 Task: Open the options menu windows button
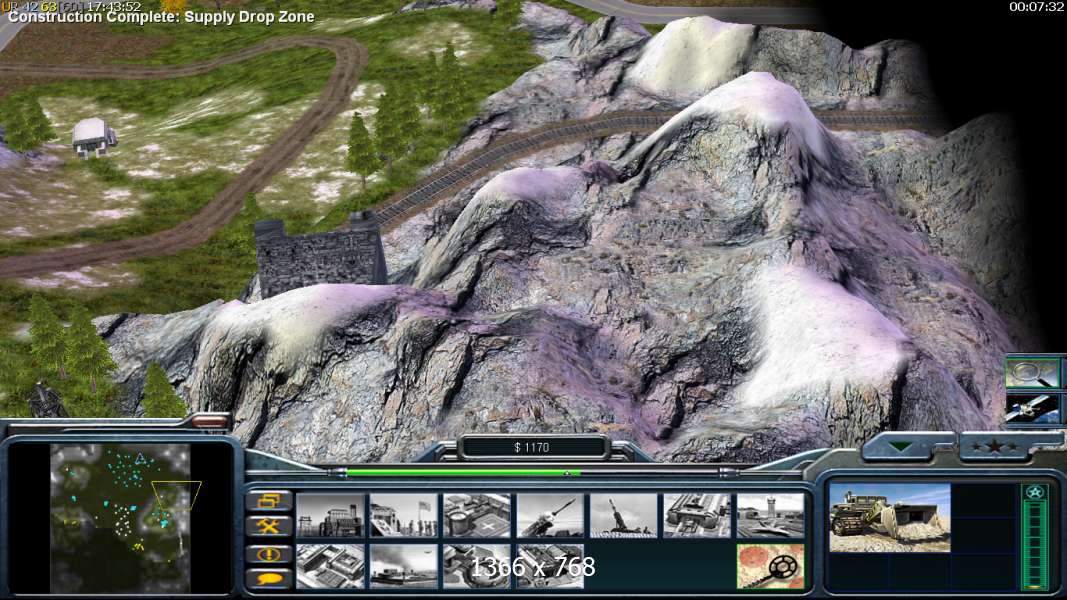coord(270,500)
